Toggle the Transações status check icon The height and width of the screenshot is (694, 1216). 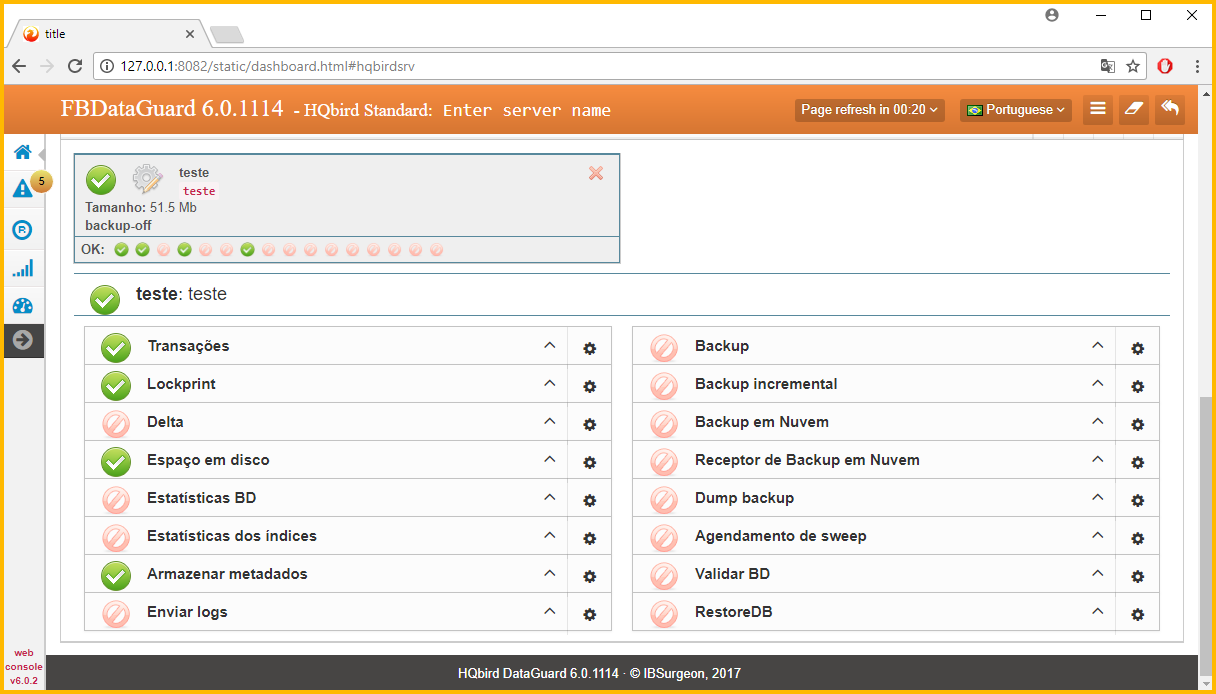point(116,348)
